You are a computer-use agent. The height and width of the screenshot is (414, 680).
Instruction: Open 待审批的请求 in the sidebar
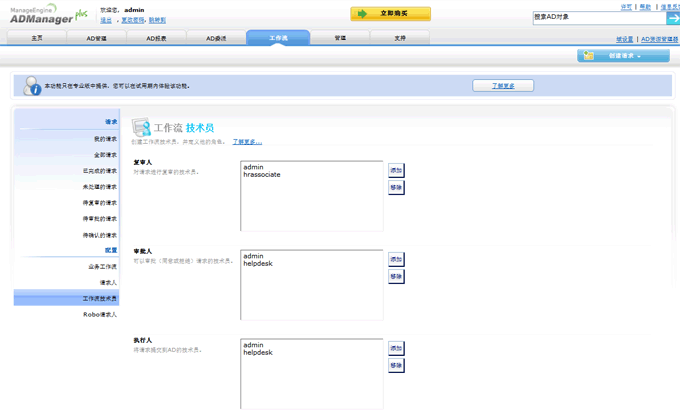pyautogui.click(x=100, y=219)
